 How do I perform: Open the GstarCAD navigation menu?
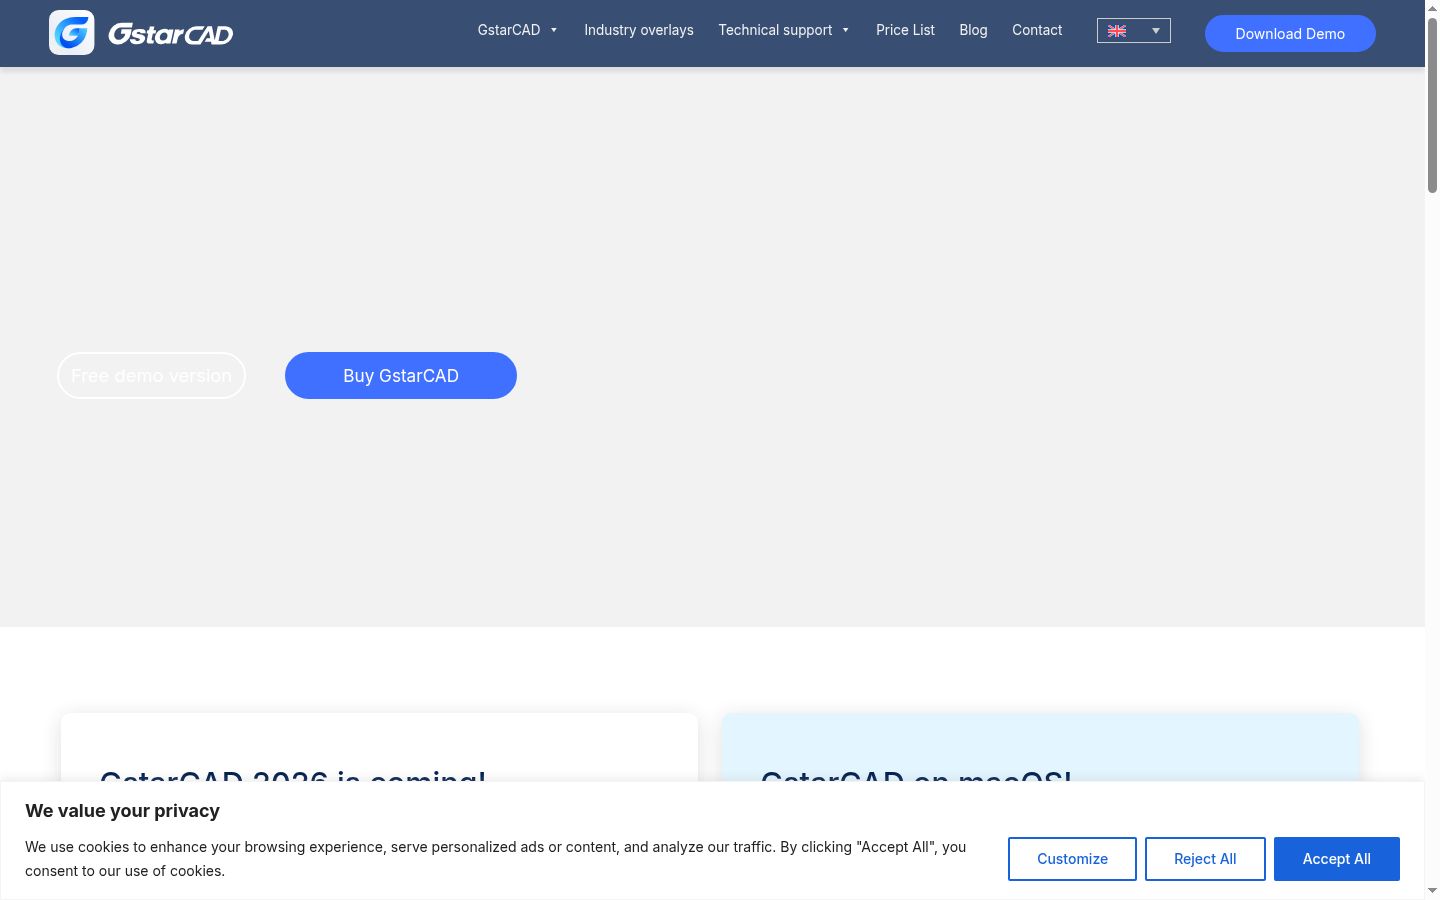click(x=509, y=30)
